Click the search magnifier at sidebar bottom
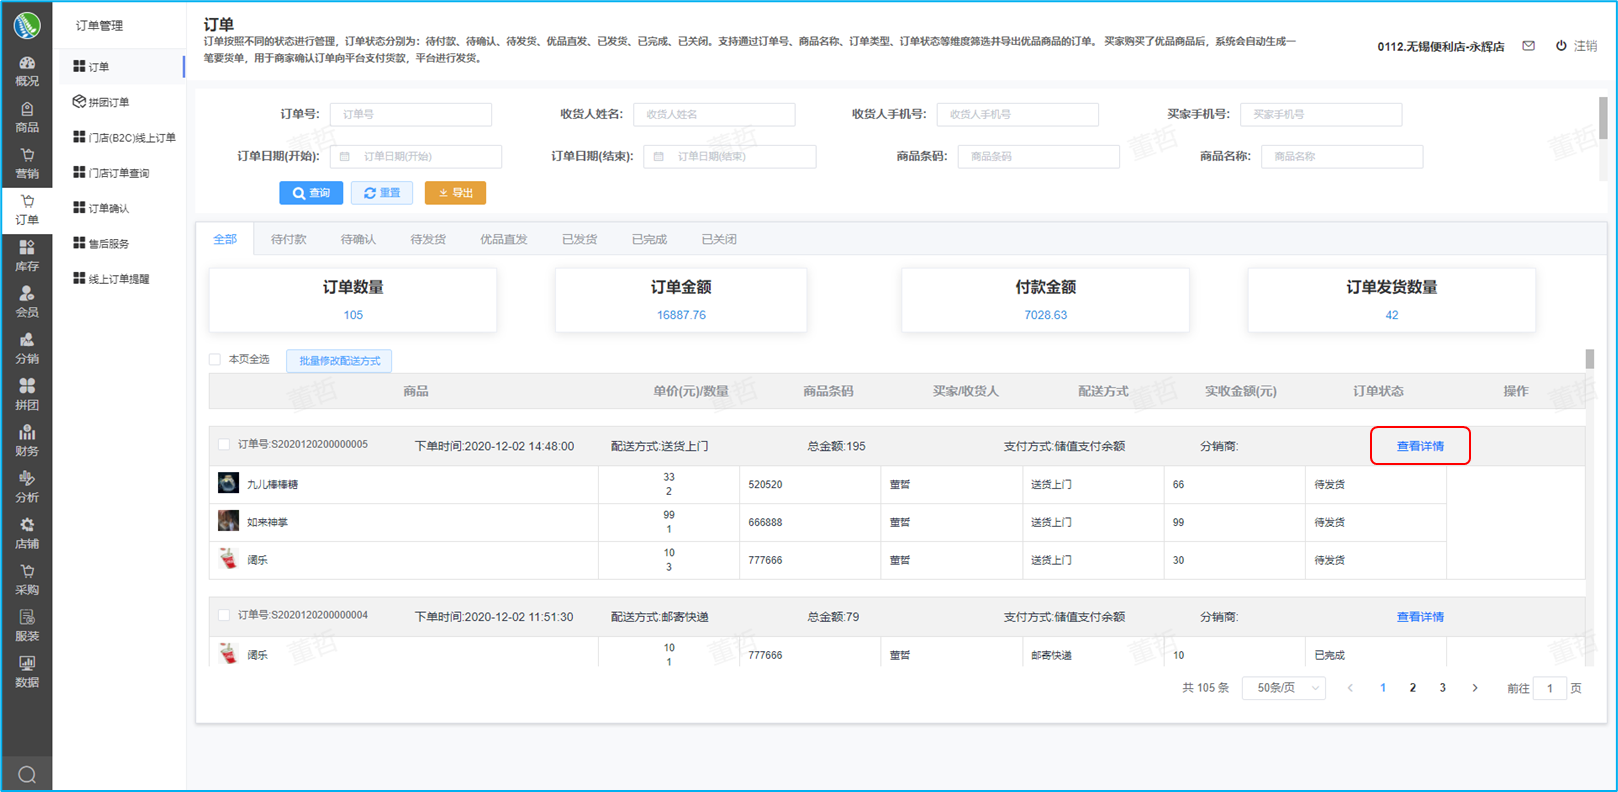The height and width of the screenshot is (792, 1618). tap(27, 774)
